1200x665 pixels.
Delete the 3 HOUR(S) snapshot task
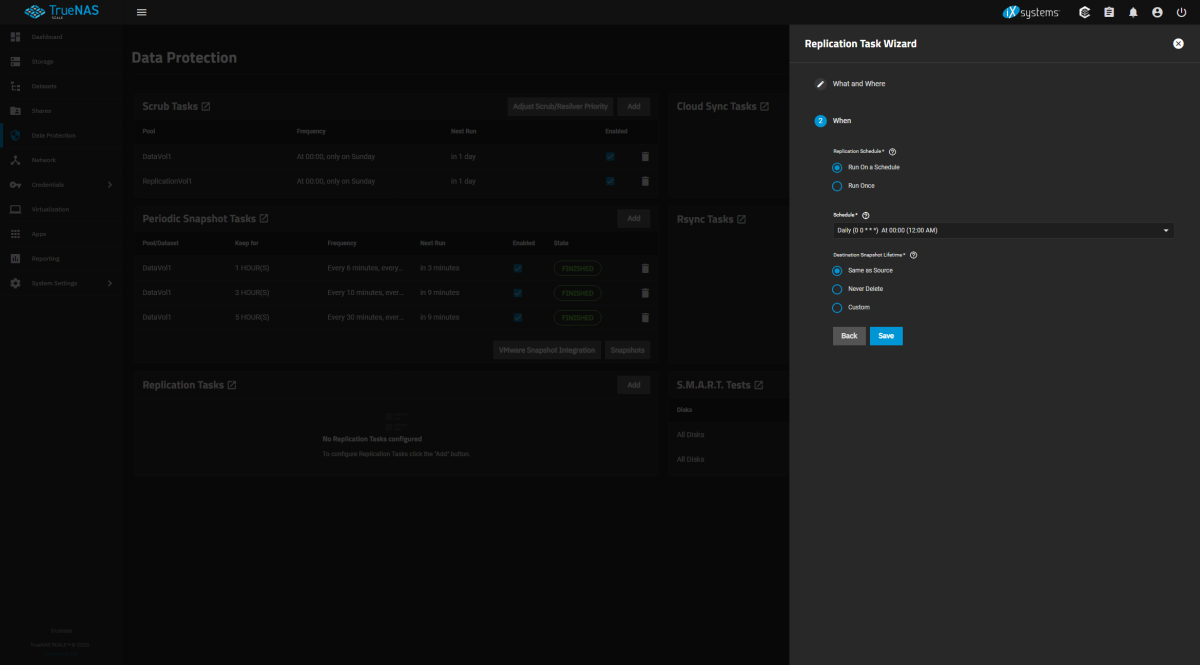click(645, 293)
